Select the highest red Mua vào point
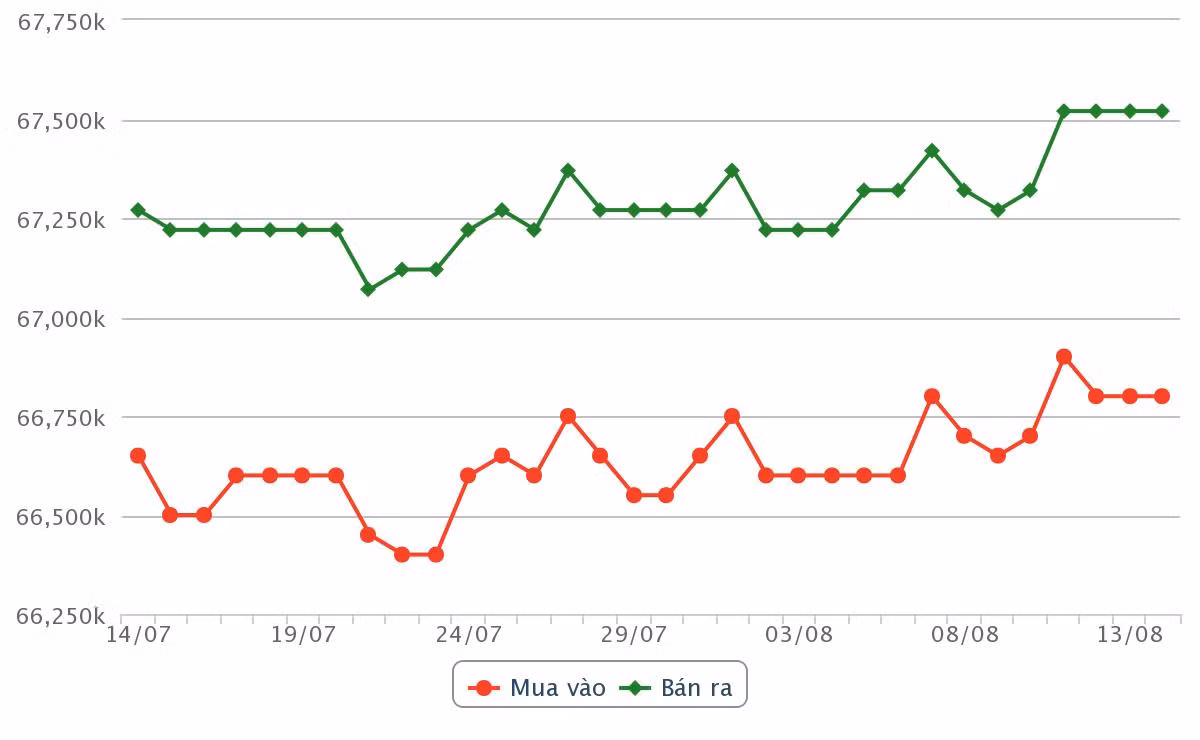This screenshot has width=1200, height=740. coord(1064,357)
